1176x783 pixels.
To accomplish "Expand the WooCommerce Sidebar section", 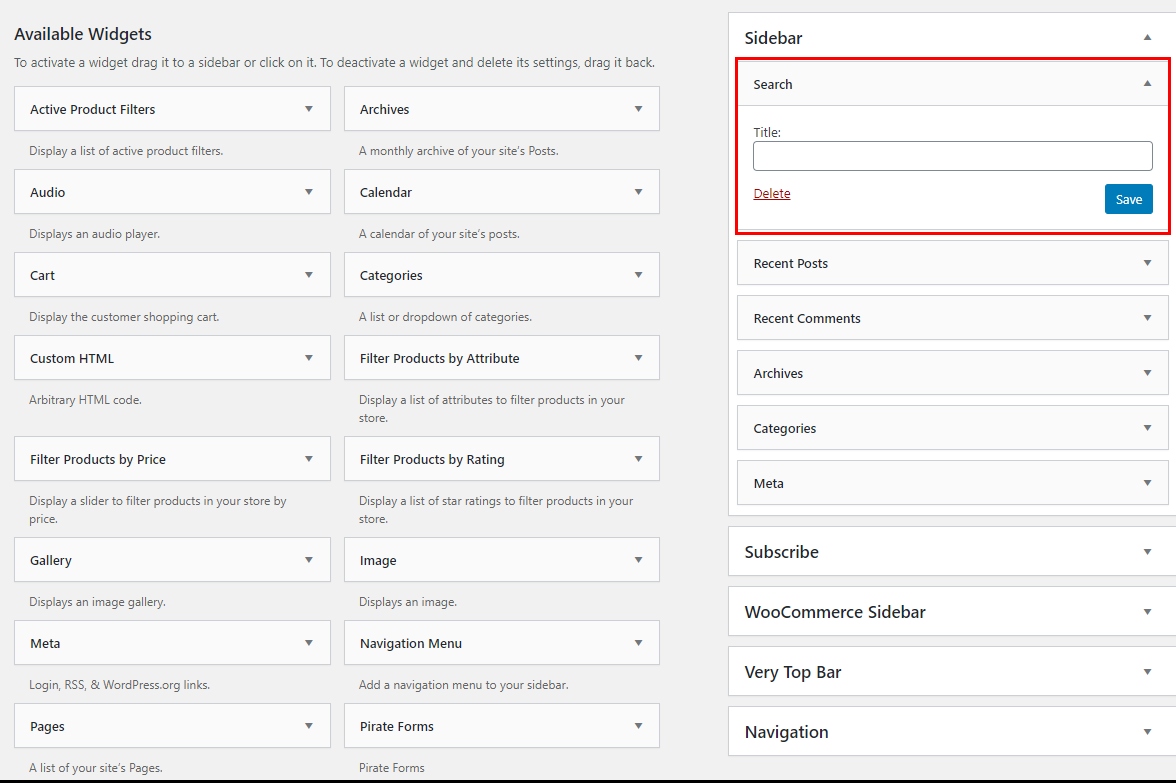I will coord(1147,611).
